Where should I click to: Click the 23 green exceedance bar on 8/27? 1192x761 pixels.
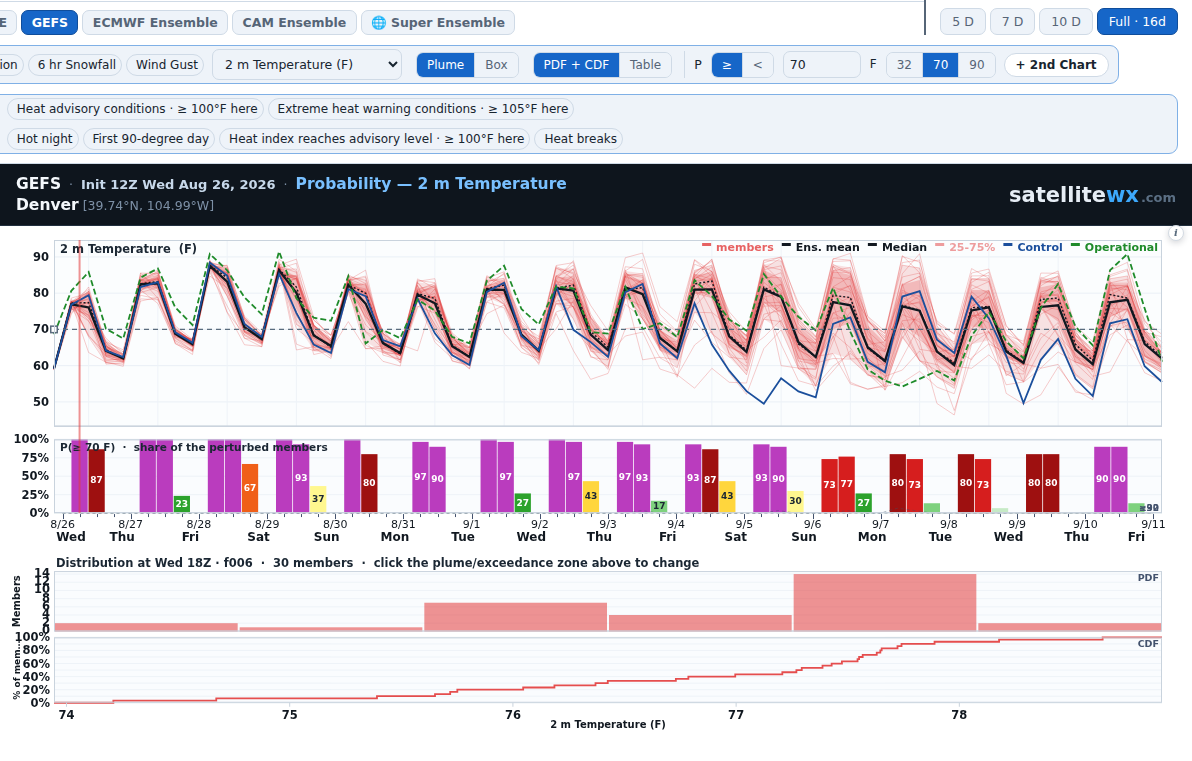(182, 504)
